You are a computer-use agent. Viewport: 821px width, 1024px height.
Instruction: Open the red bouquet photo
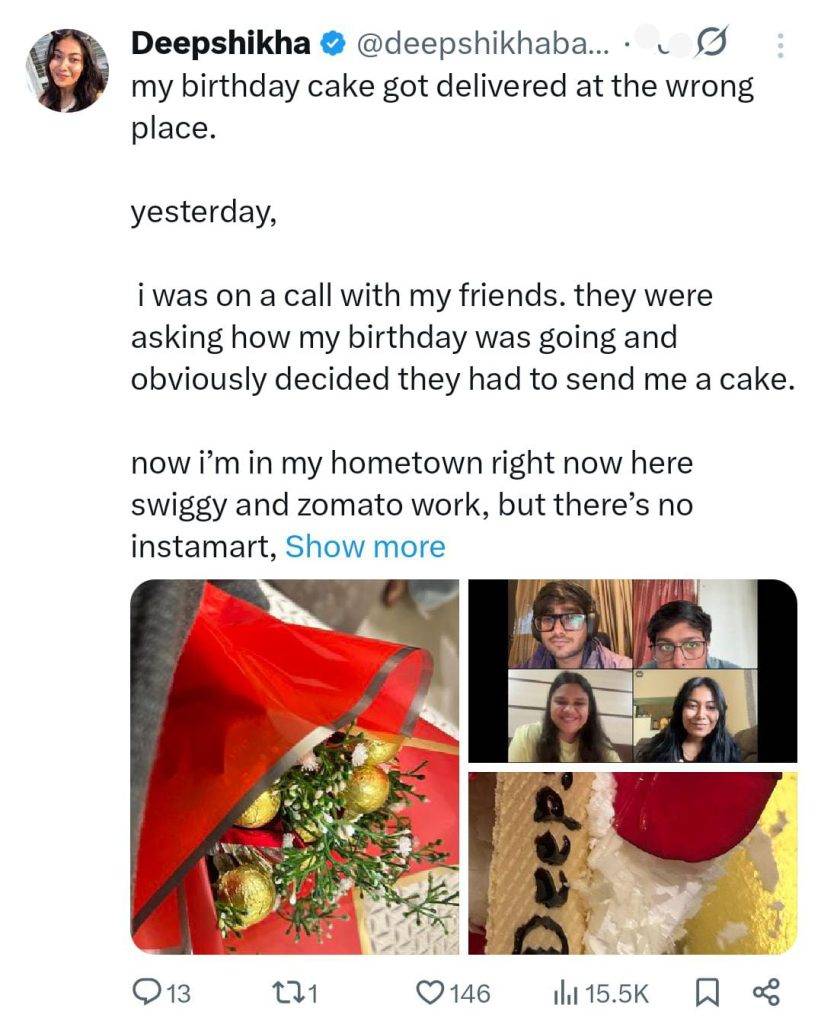click(x=295, y=767)
